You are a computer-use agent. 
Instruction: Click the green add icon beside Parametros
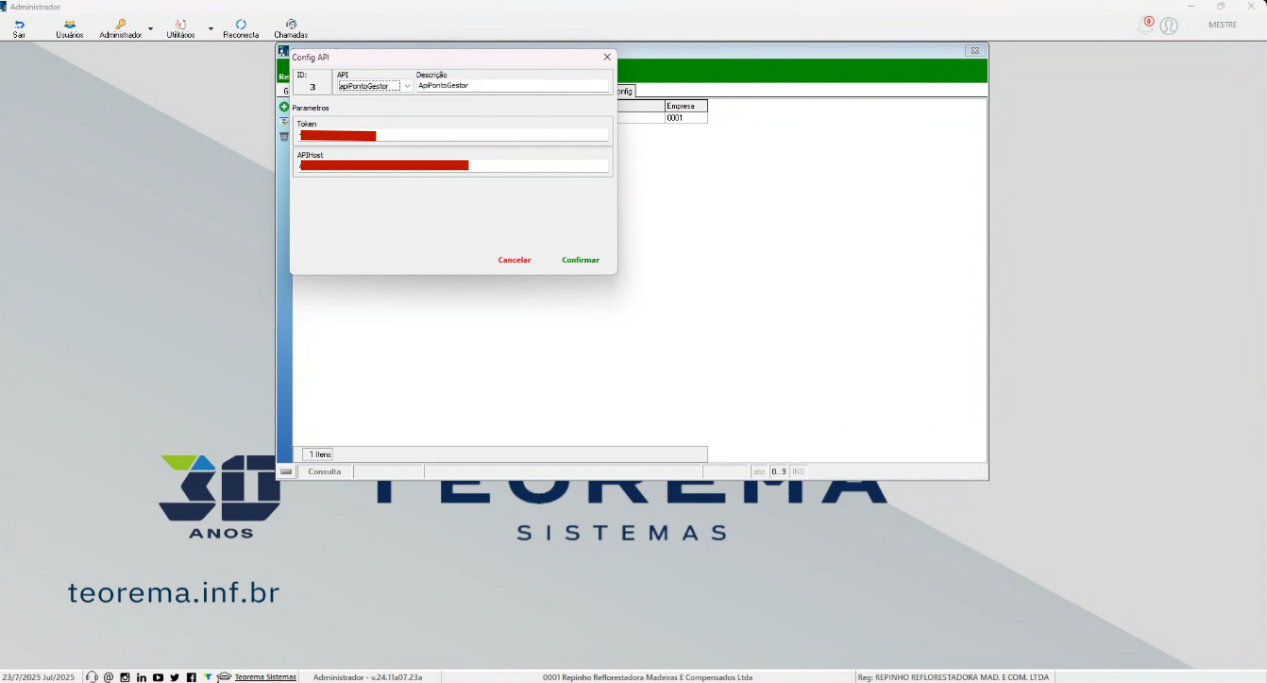pos(284,107)
